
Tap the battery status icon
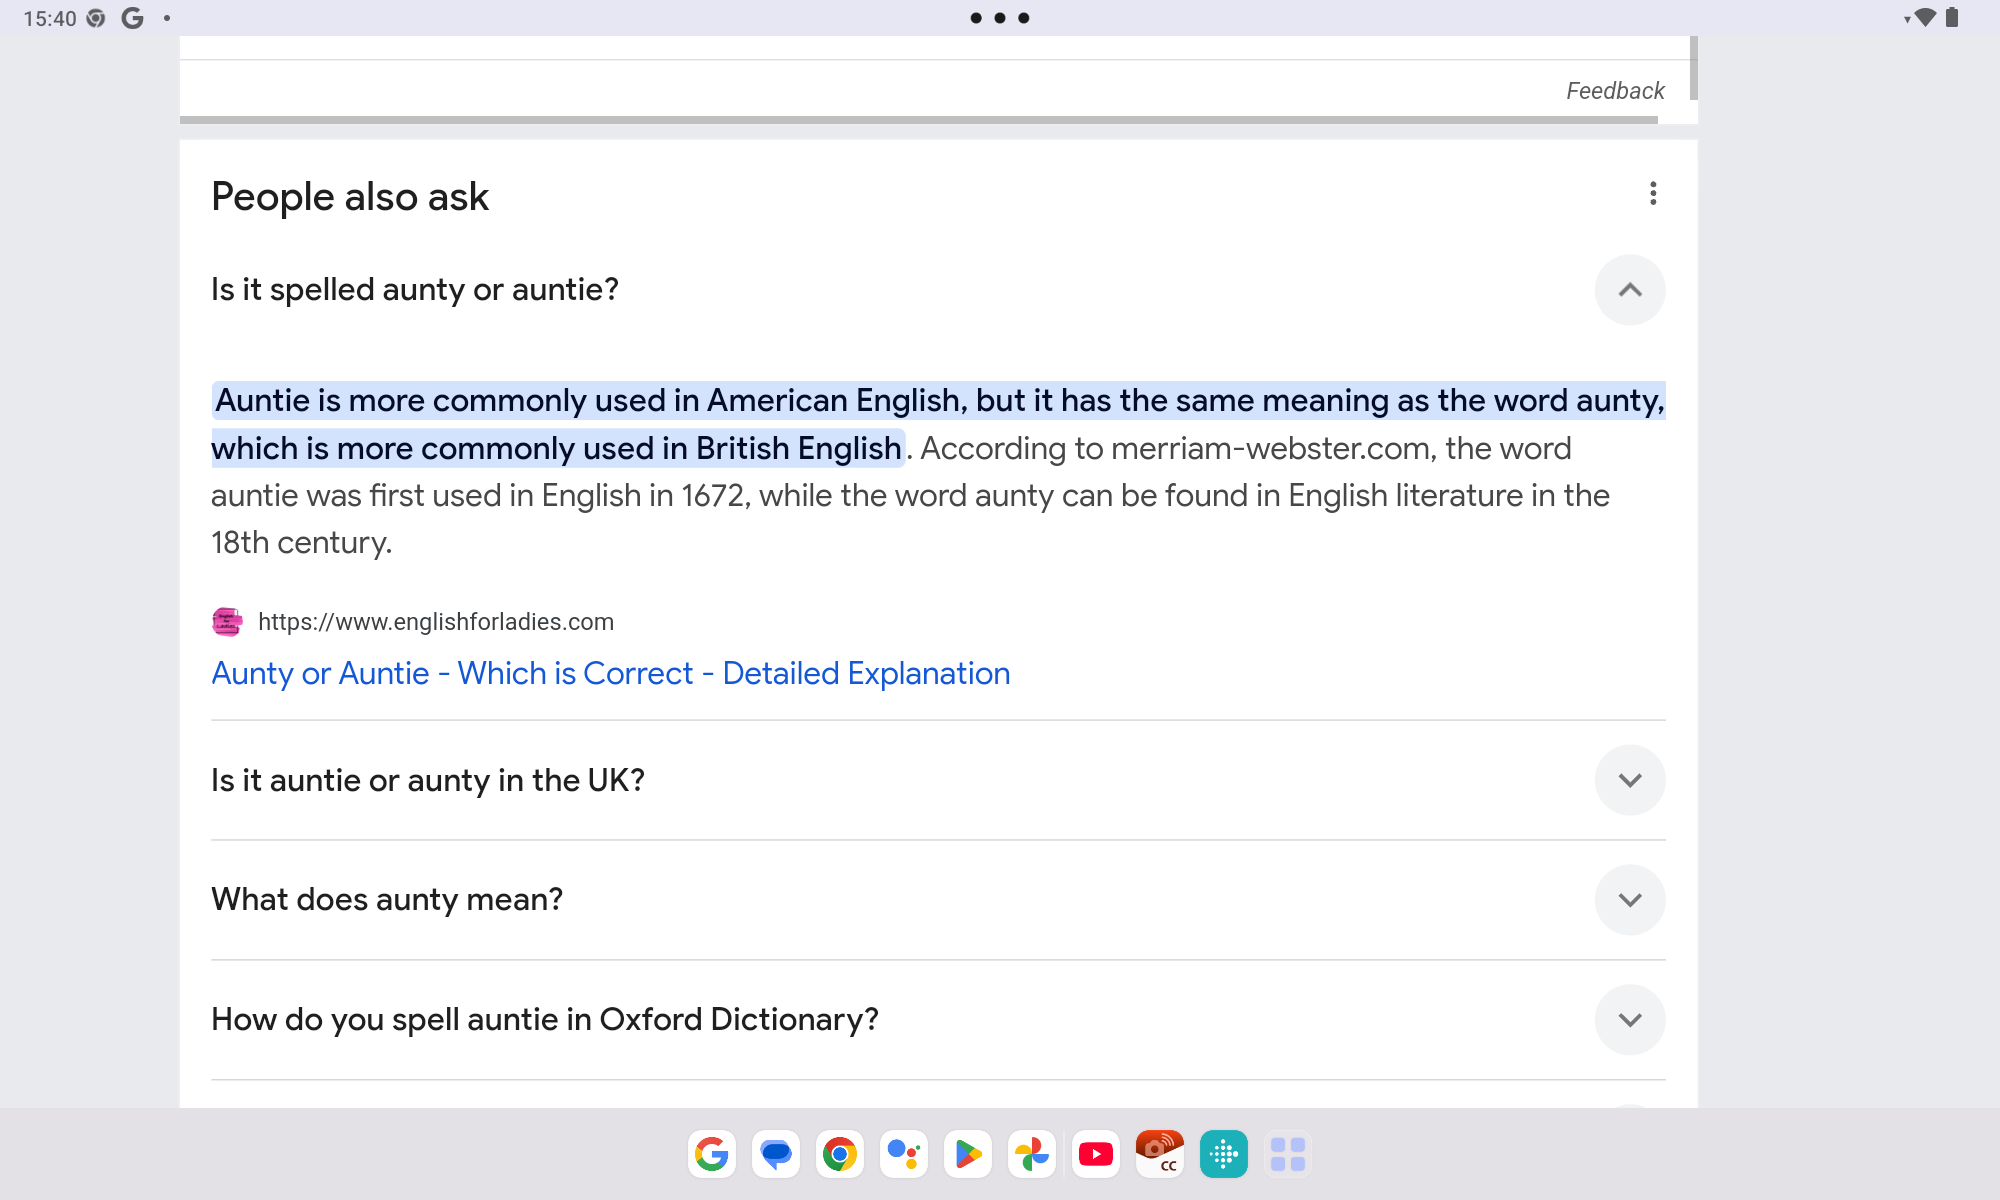(1952, 18)
